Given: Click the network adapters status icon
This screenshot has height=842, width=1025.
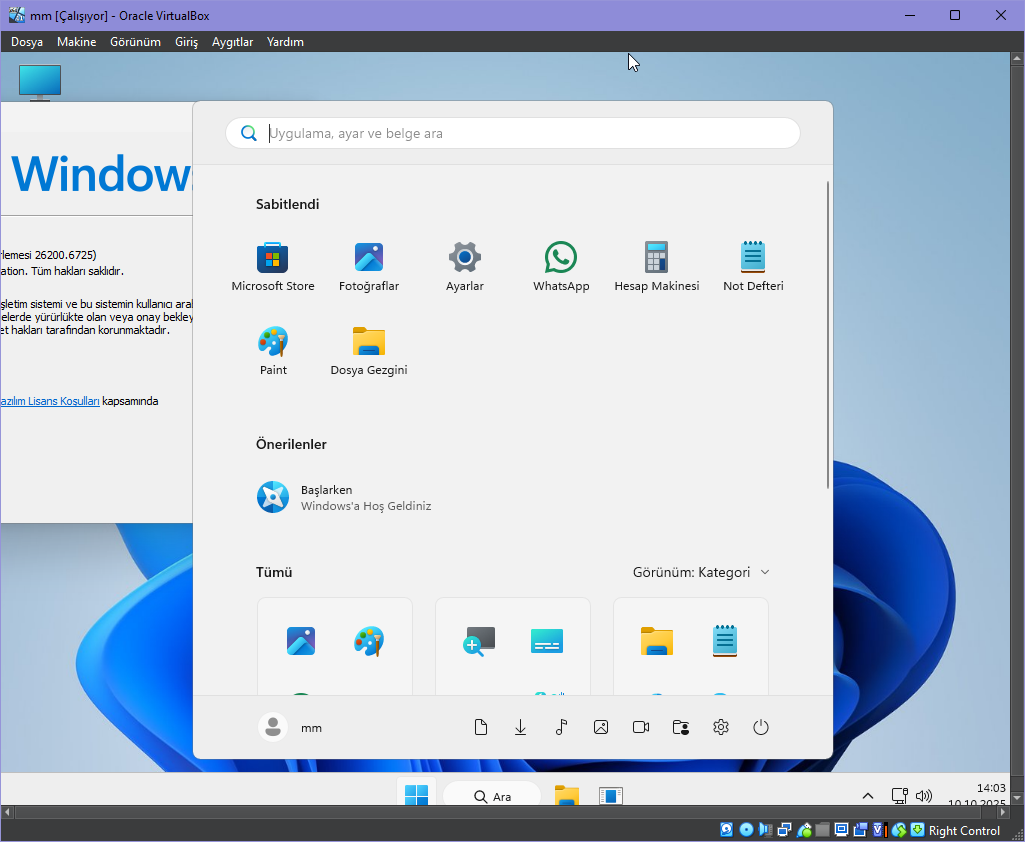Looking at the screenshot, I should (x=784, y=830).
